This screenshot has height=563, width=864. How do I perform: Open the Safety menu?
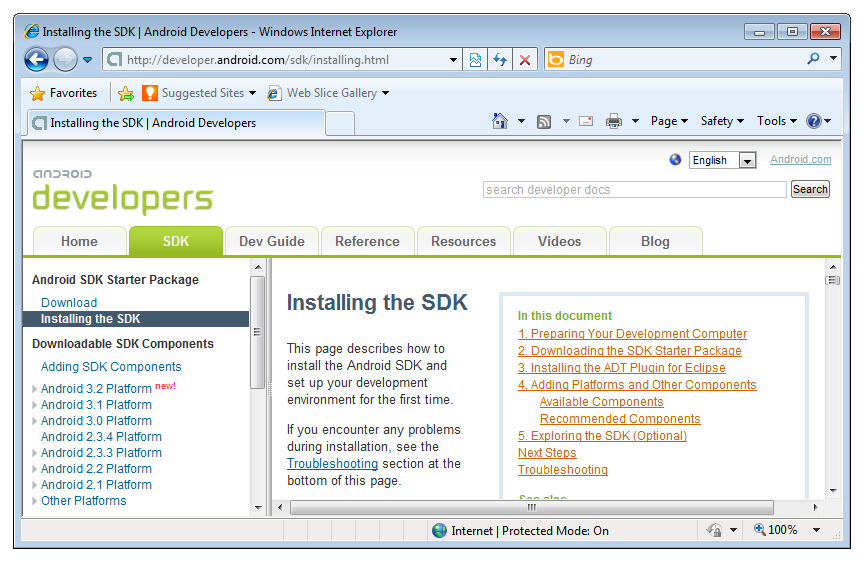click(722, 121)
